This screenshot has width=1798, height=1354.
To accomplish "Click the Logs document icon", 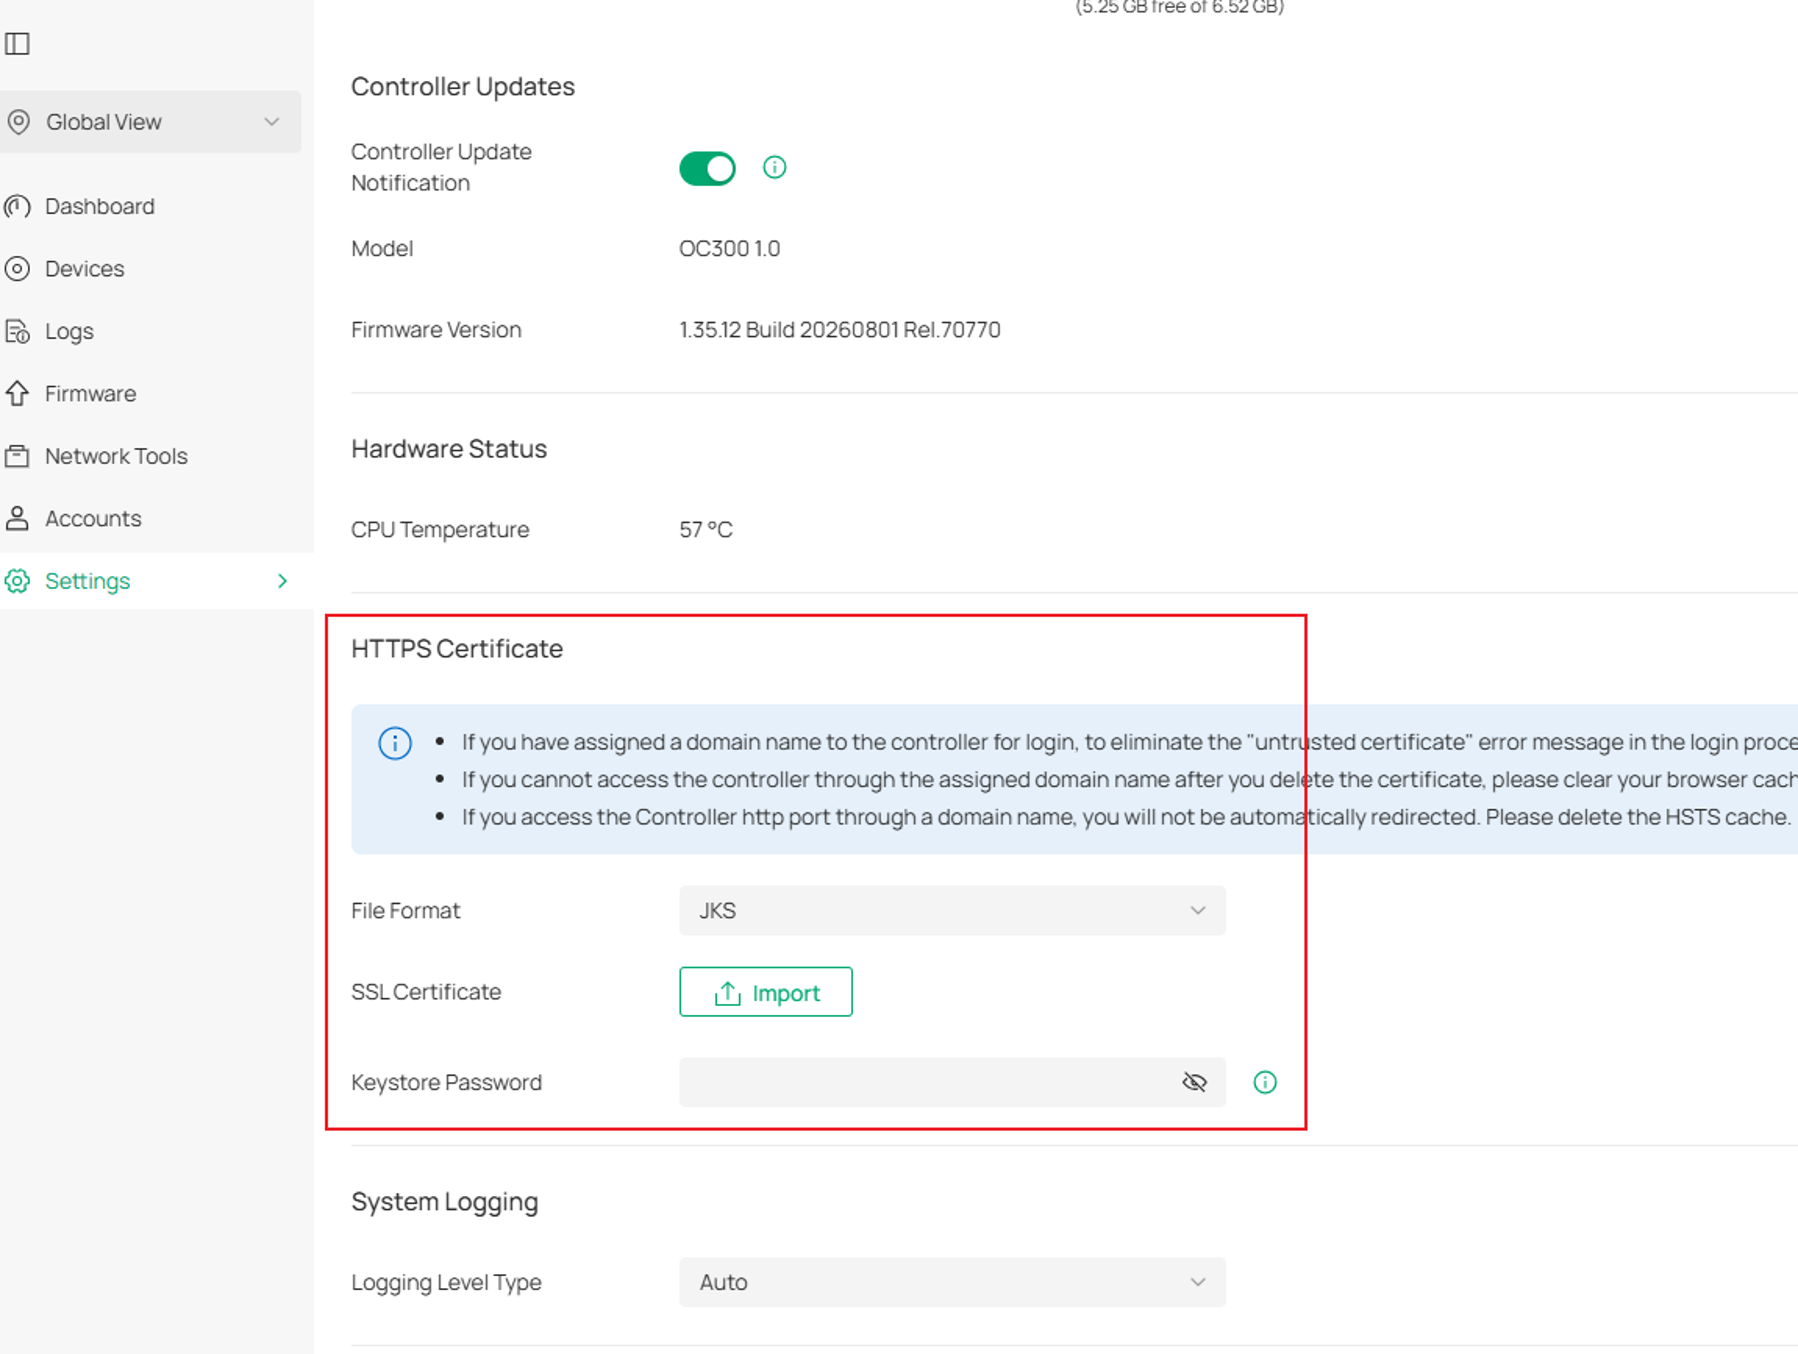I will coord(17,331).
